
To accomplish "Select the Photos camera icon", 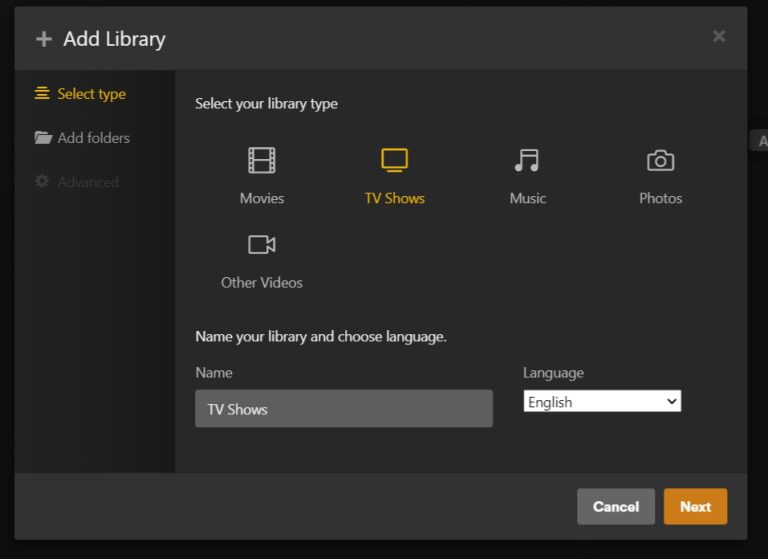I will coord(660,160).
